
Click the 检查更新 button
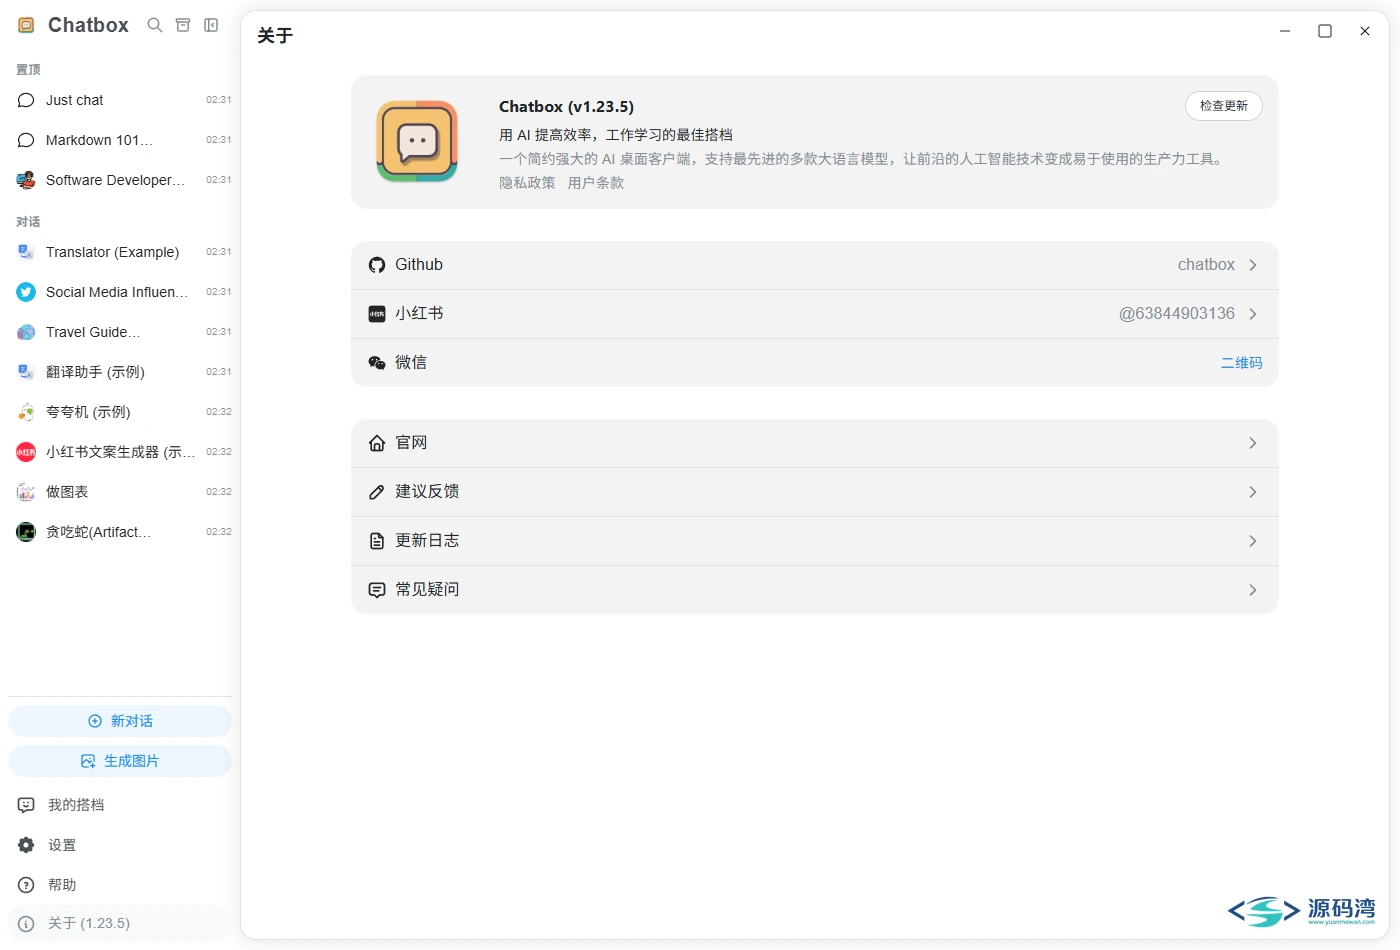1224,106
